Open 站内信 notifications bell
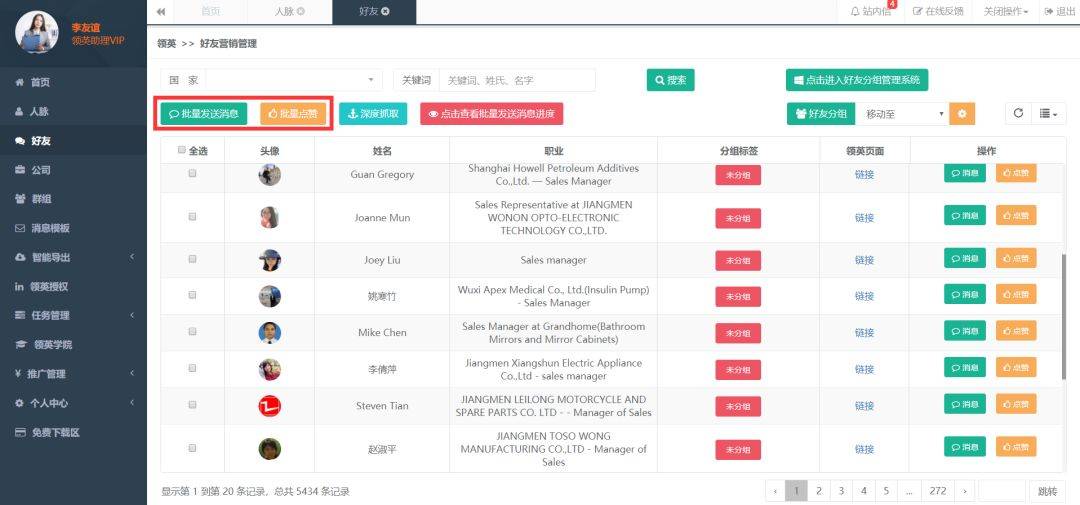Screen dimensions: 1080x505 coord(871,12)
